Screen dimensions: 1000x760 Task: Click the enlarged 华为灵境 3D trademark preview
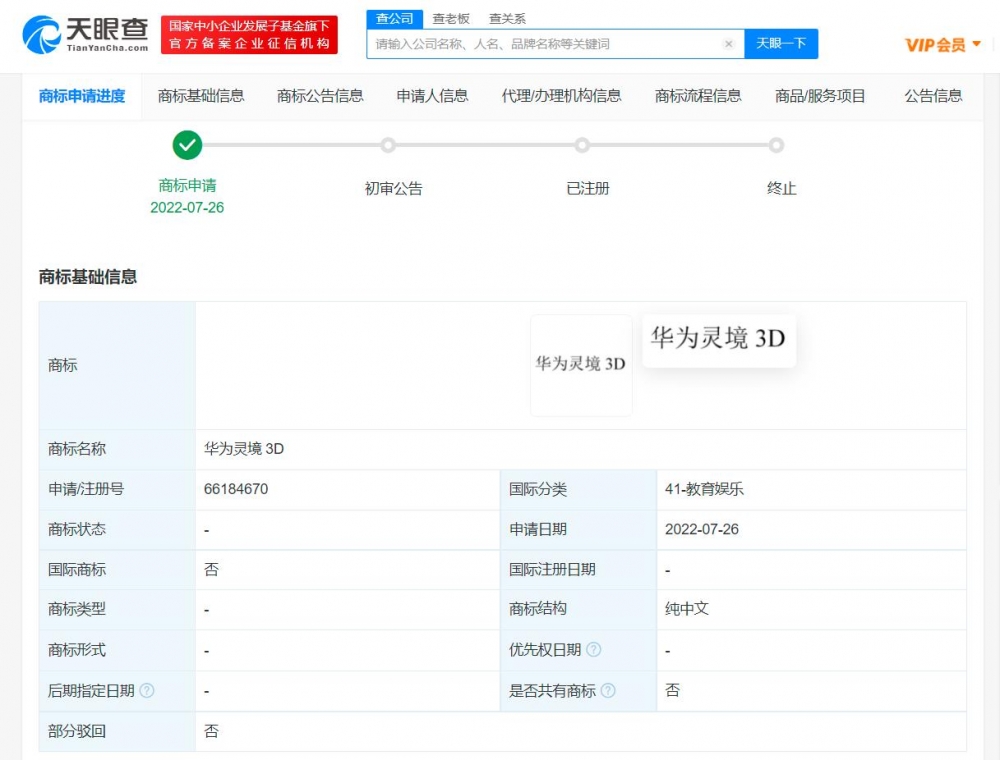(x=719, y=340)
